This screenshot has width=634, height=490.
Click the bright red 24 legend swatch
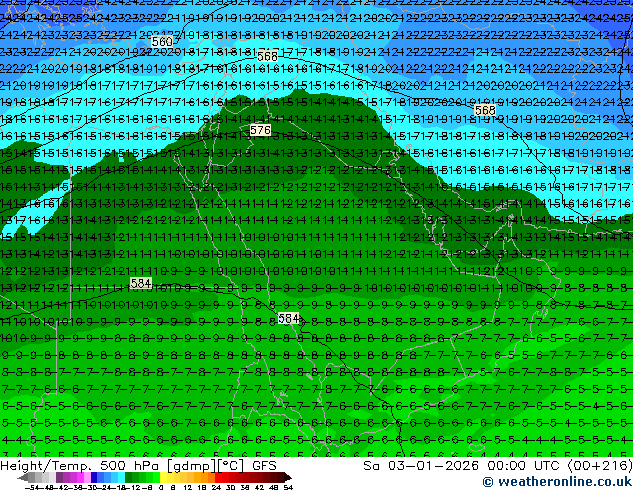point(218,477)
